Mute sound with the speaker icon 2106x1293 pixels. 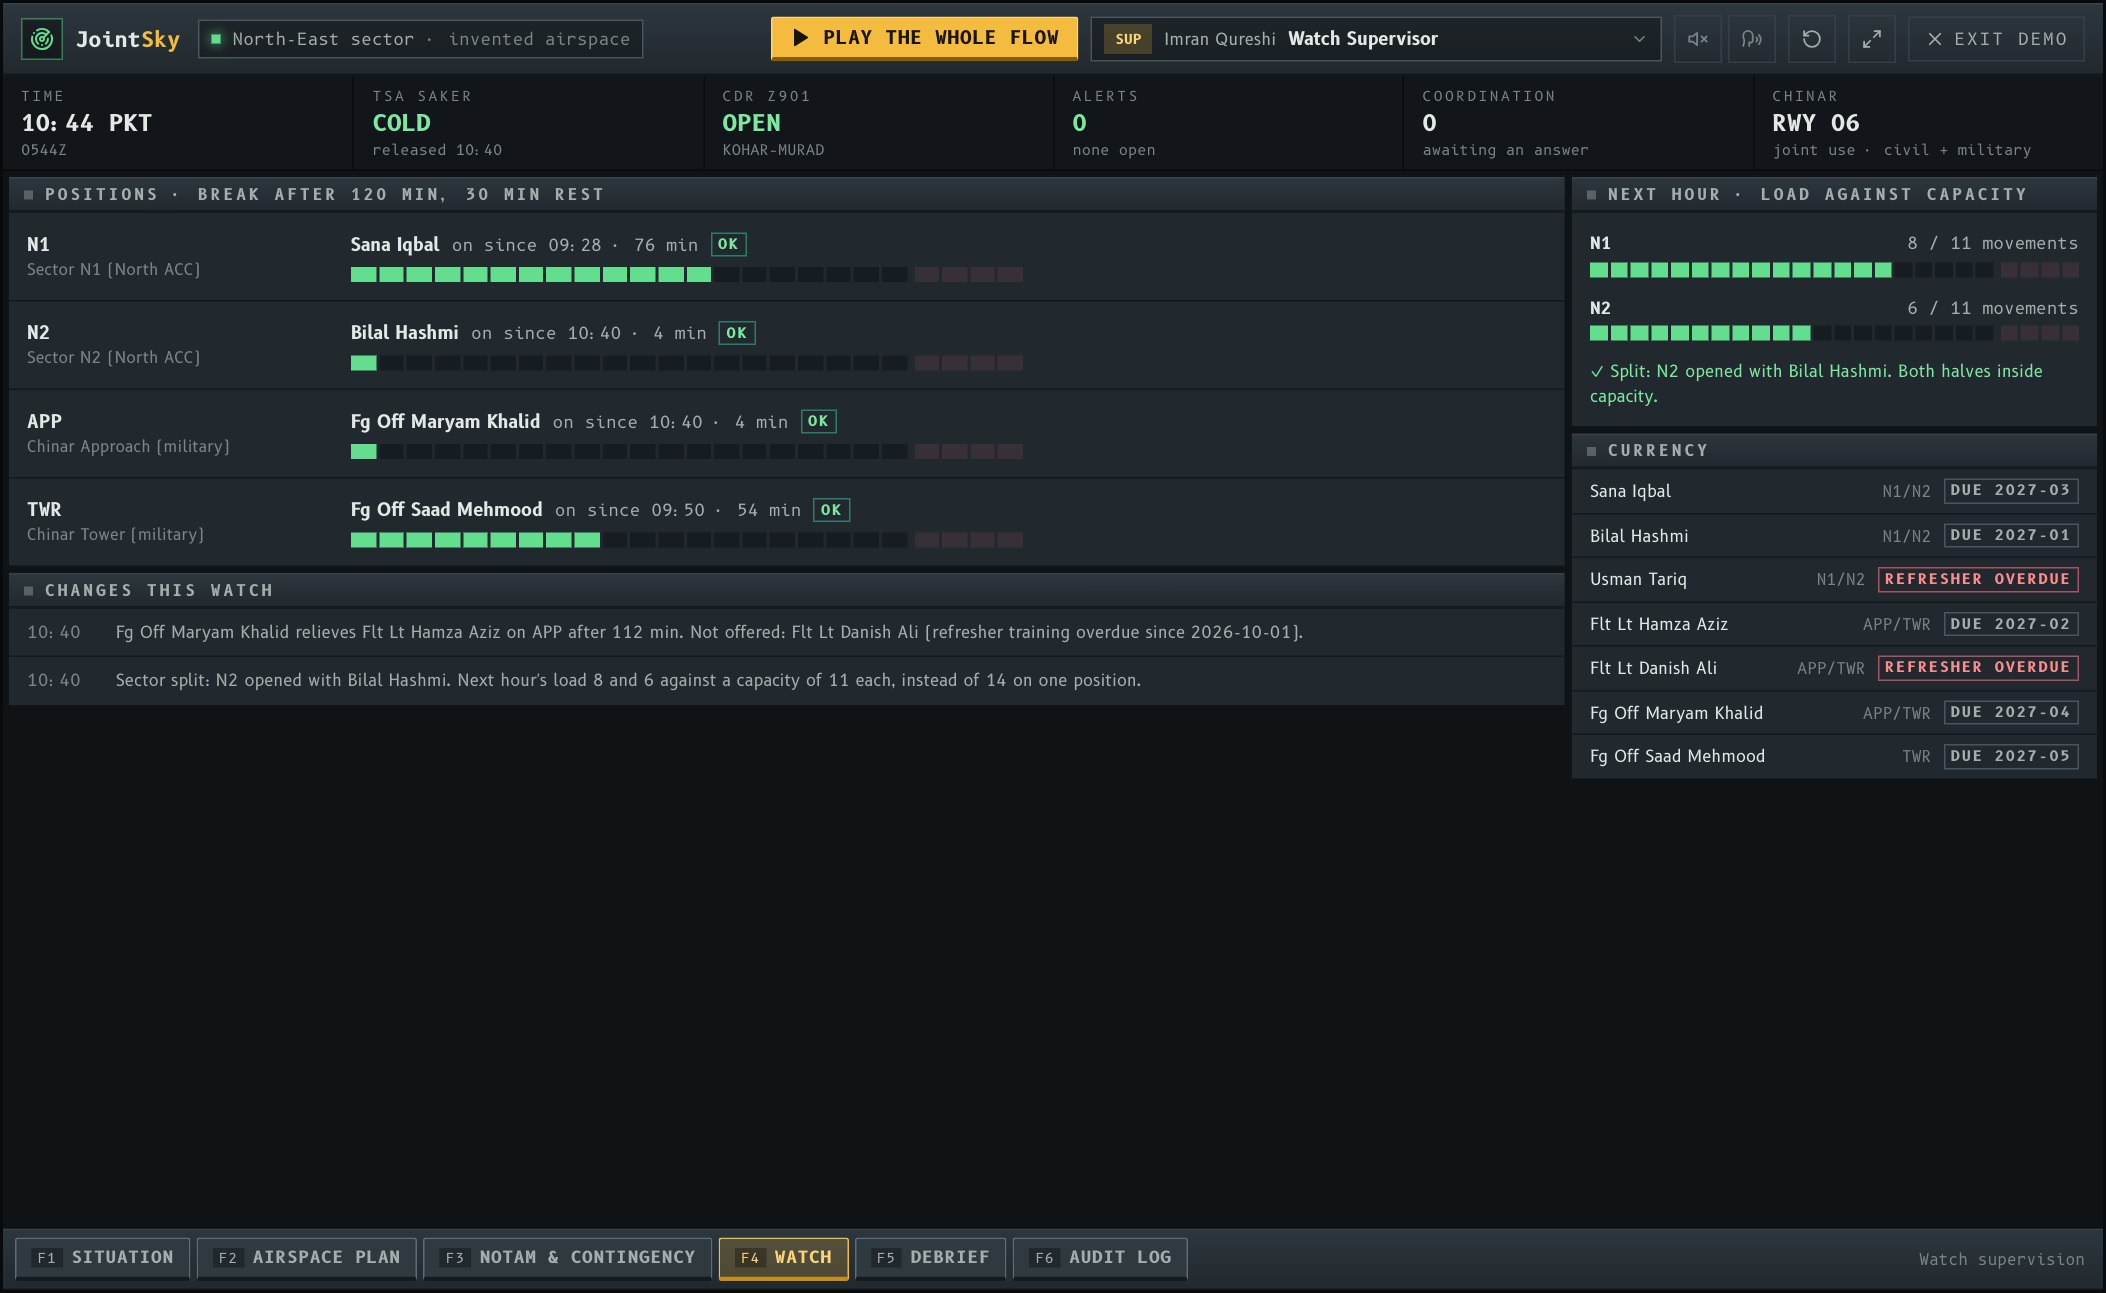click(x=1697, y=39)
